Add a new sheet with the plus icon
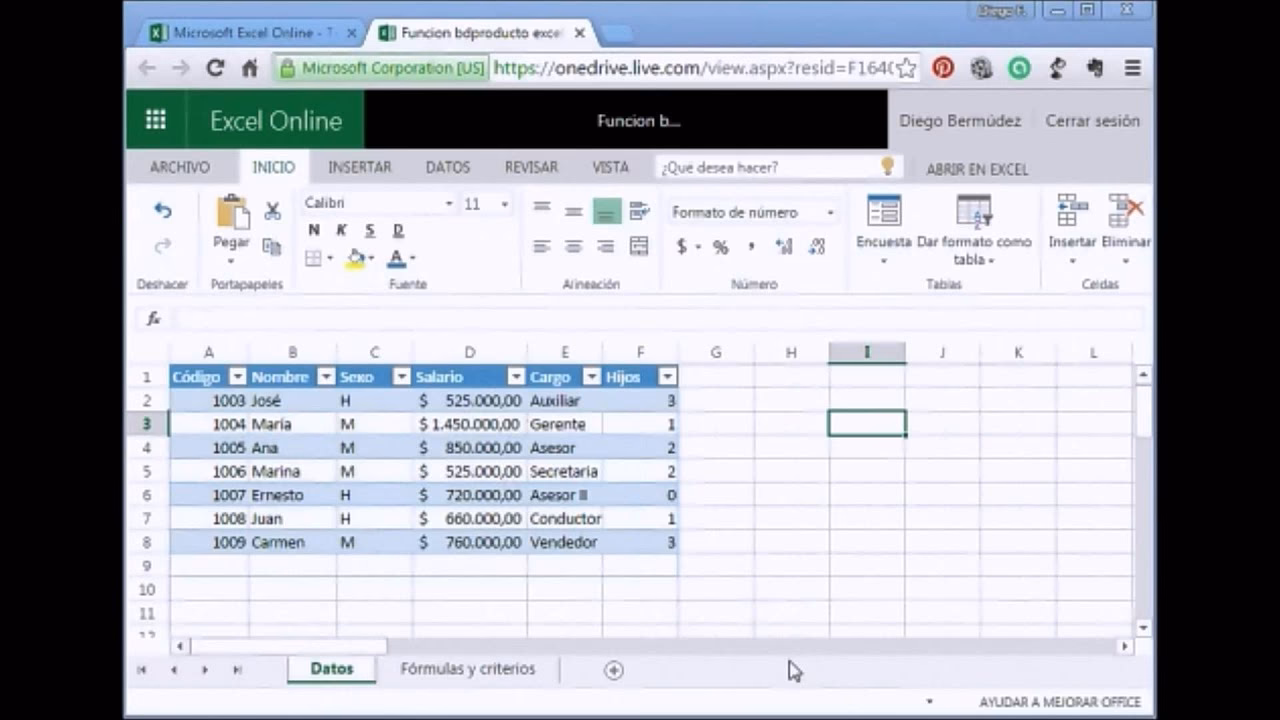Image resolution: width=1280 pixels, height=720 pixels. tap(614, 670)
